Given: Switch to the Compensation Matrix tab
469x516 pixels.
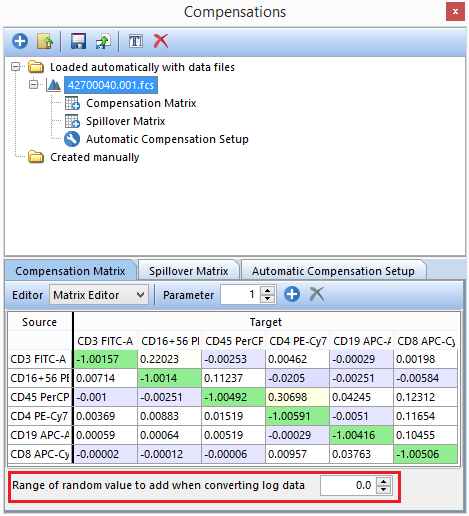Looking at the screenshot, I should [70, 271].
